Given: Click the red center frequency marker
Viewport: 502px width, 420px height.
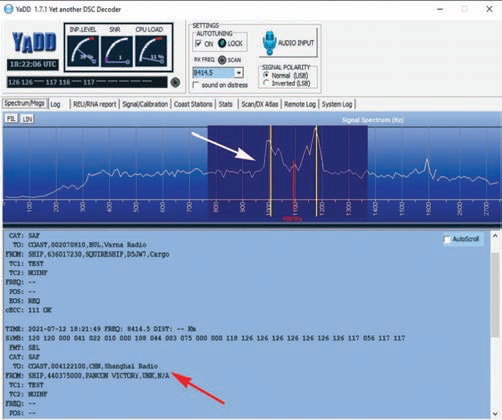Looking at the screenshot, I should point(294,188).
